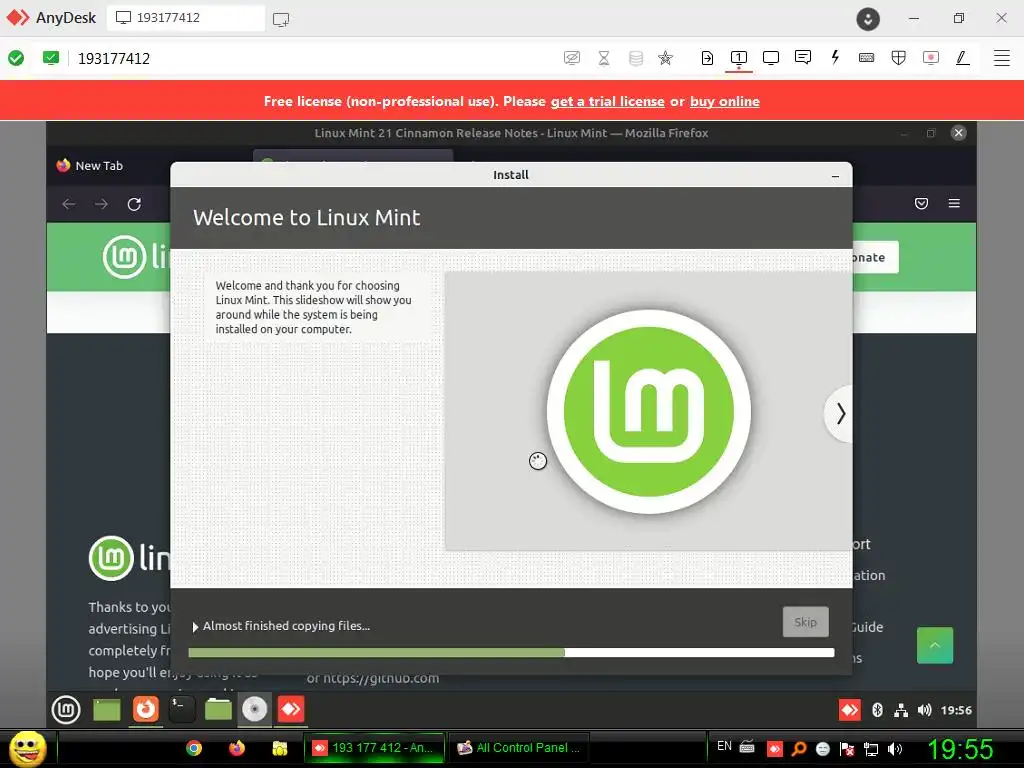Open the on-screen keyboard tray icon
The width and height of the screenshot is (1024, 768).
(747, 746)
